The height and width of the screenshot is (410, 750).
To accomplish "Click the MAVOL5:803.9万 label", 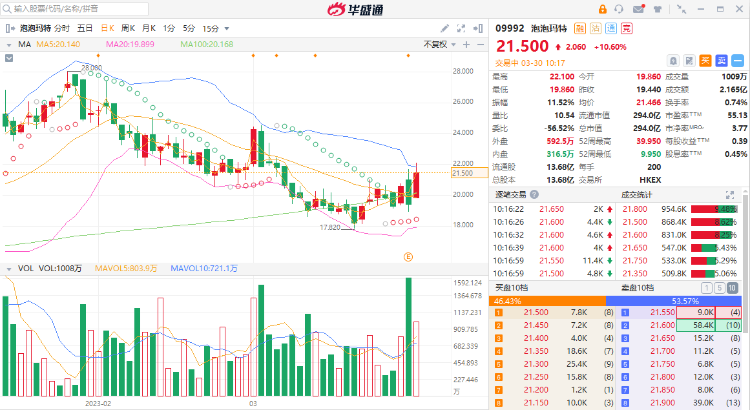I will [x=126, y=268].
